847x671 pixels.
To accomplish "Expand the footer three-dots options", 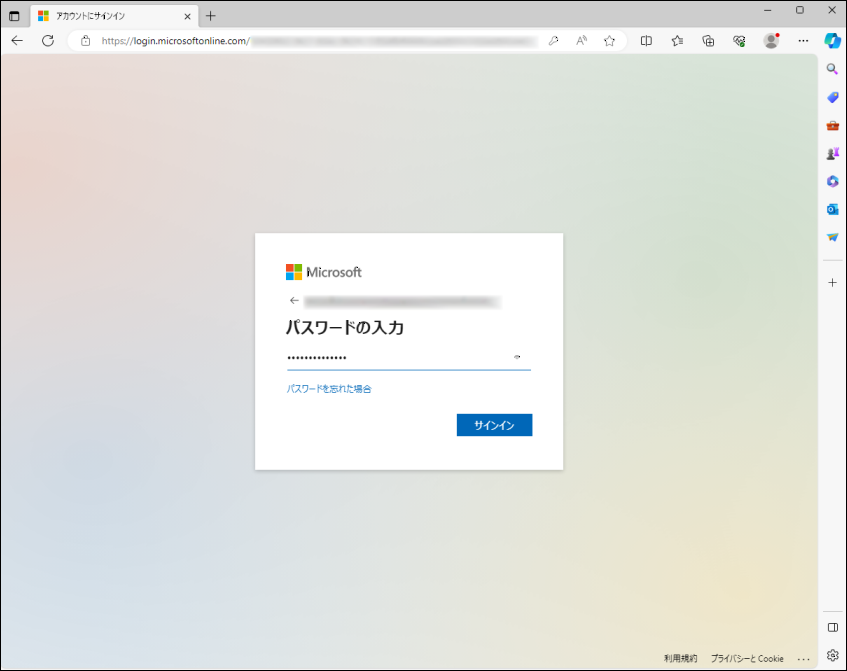I will (803, 659).
